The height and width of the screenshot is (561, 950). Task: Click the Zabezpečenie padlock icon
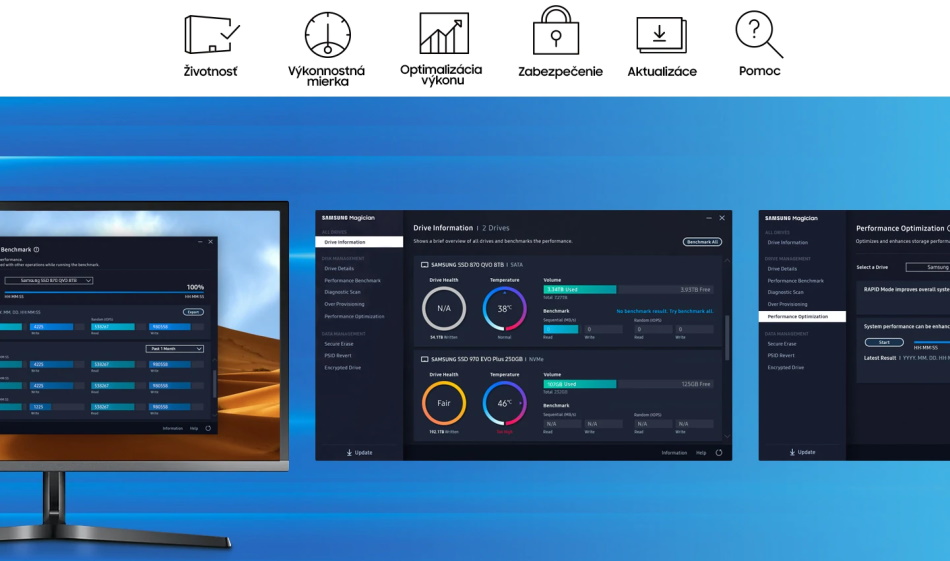click(x=556, y=30)
